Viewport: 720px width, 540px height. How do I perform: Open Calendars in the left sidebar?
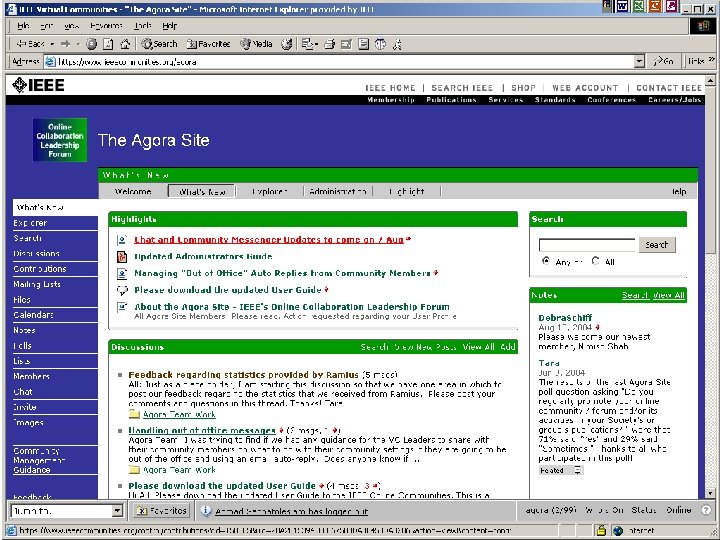pyautogui.click(x=33, y=315)
